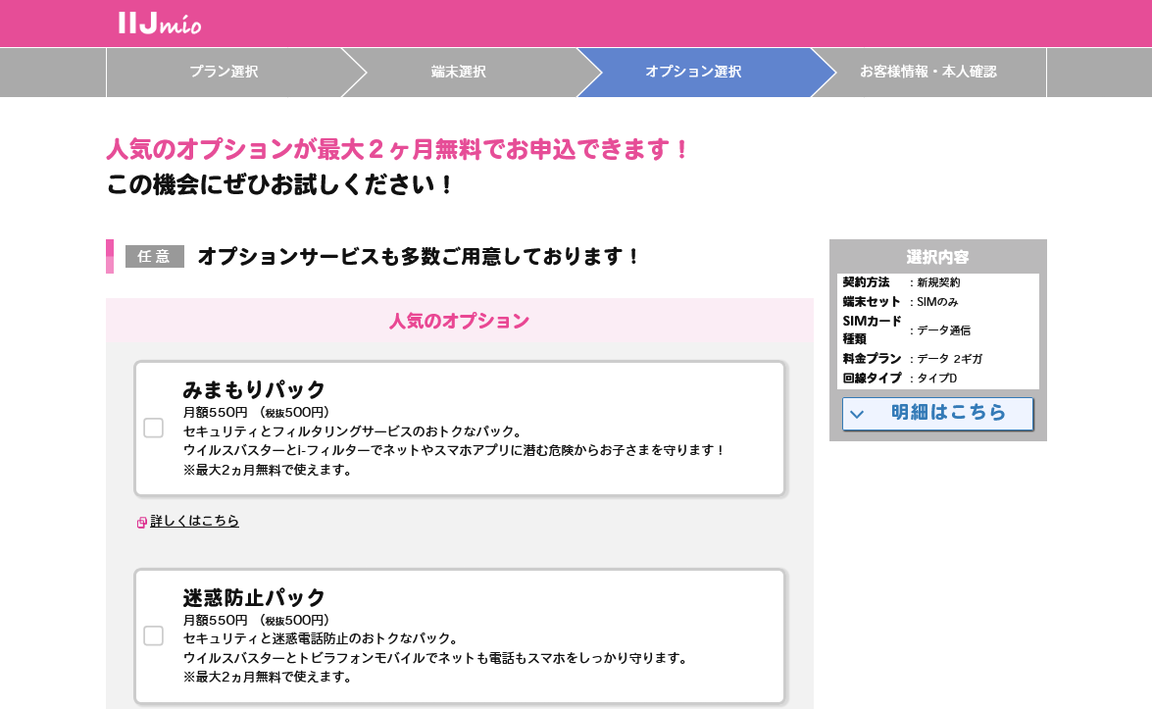Click the 迷惑防止パック title text

[254, 597]
